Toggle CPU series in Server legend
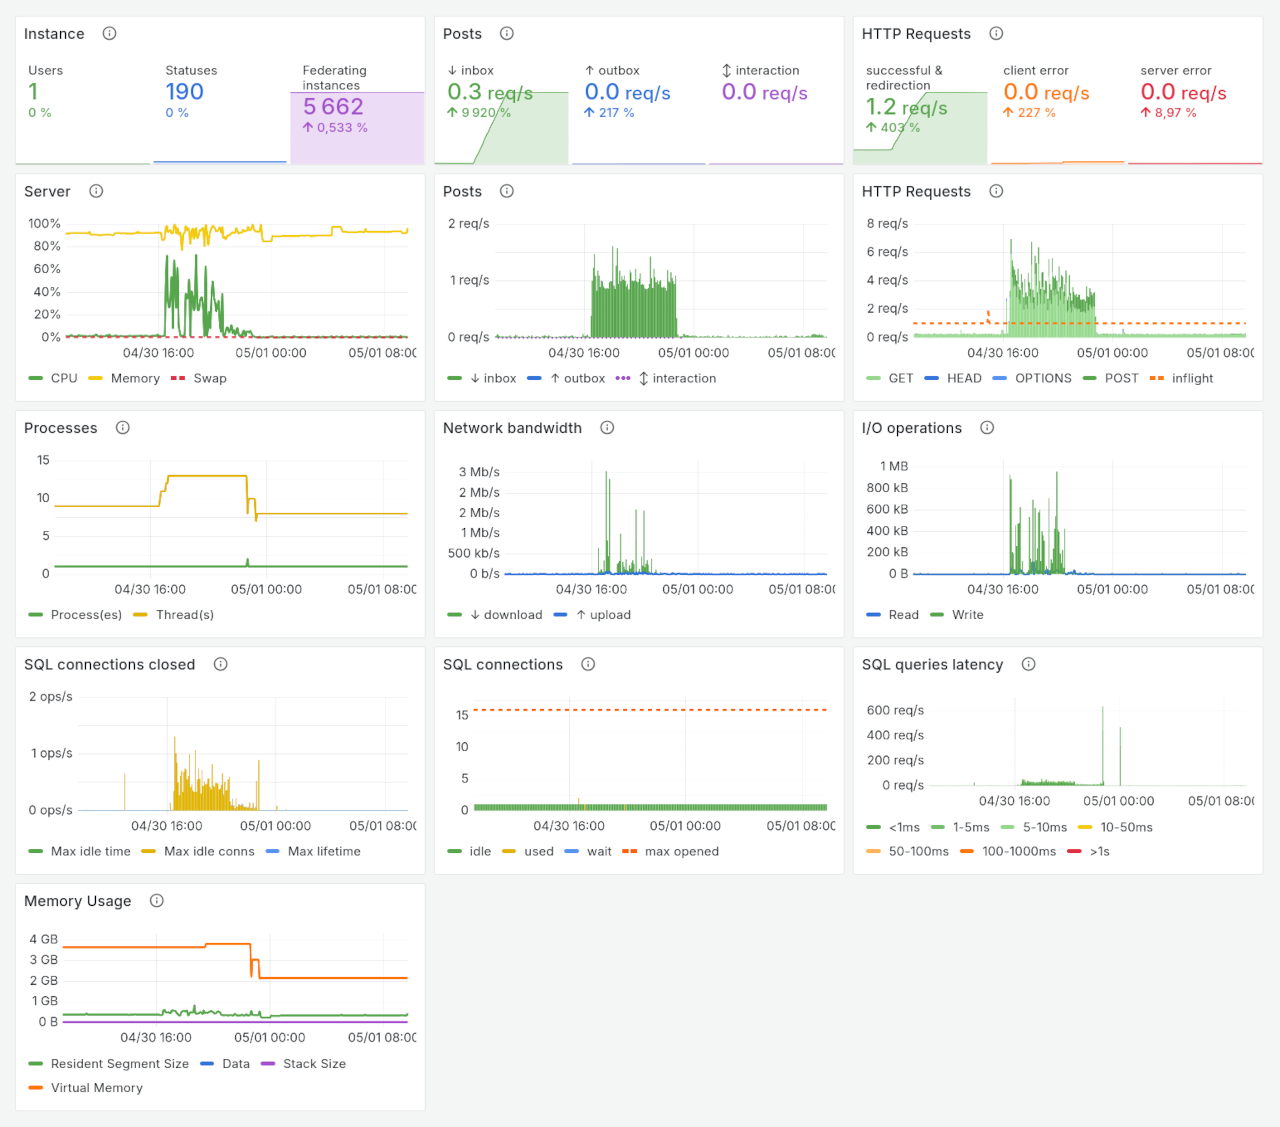Viewport: 1280px width, 1127px height. [63, 379]
